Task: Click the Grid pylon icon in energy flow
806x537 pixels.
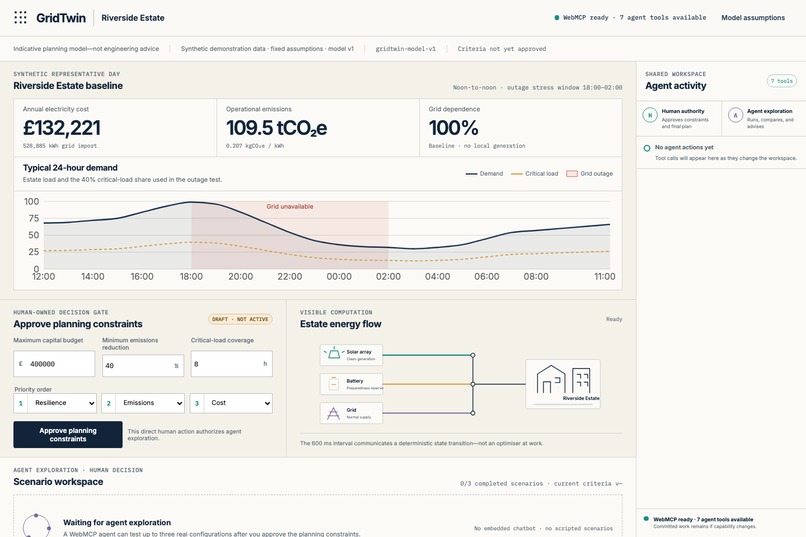Action: click(x=334, y=413)
